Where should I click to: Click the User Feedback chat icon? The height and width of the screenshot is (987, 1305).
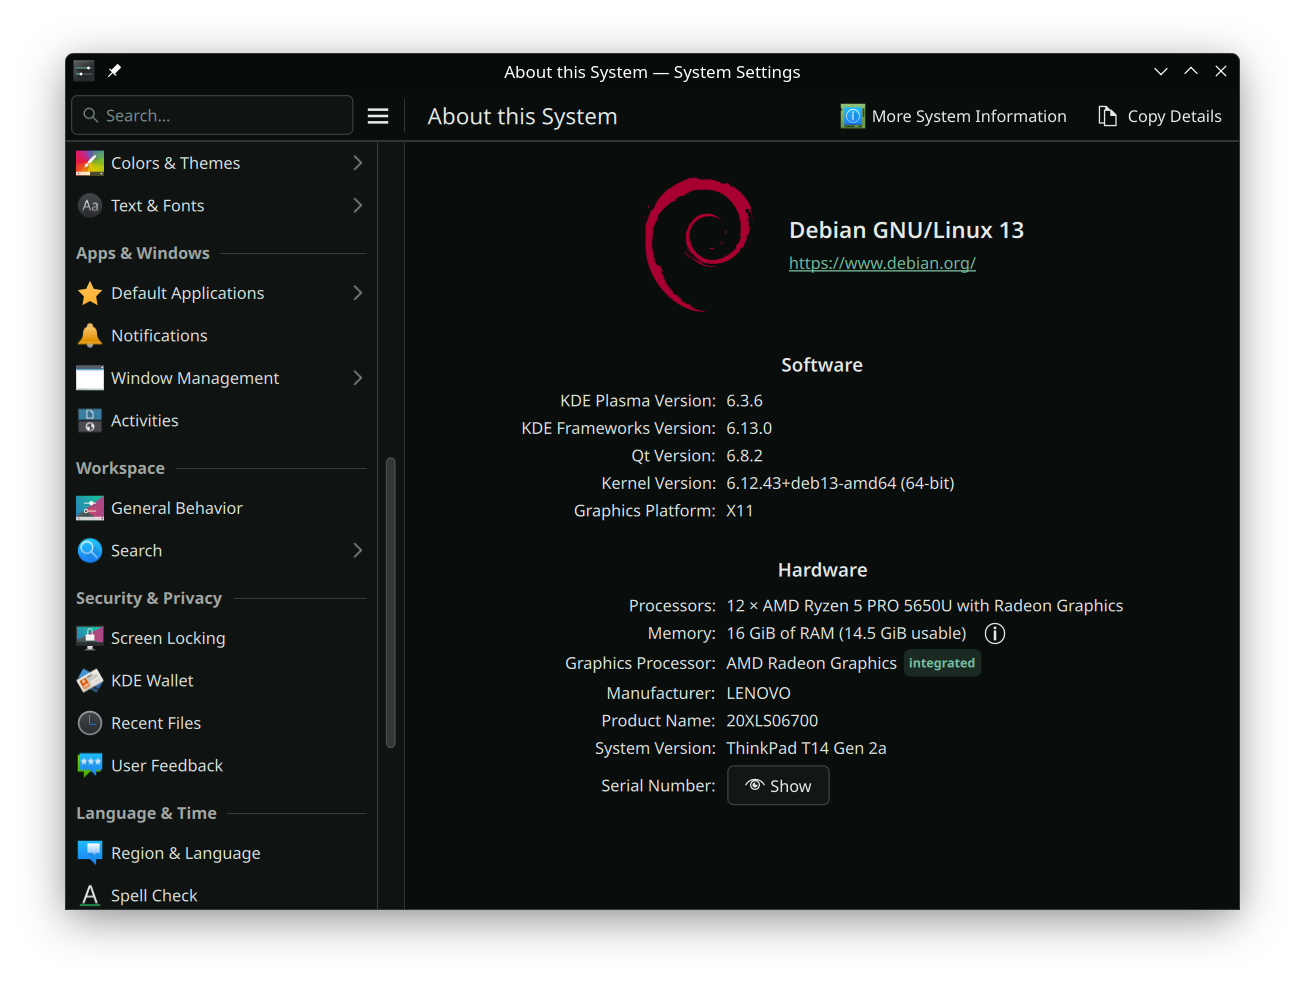[90, 765]
